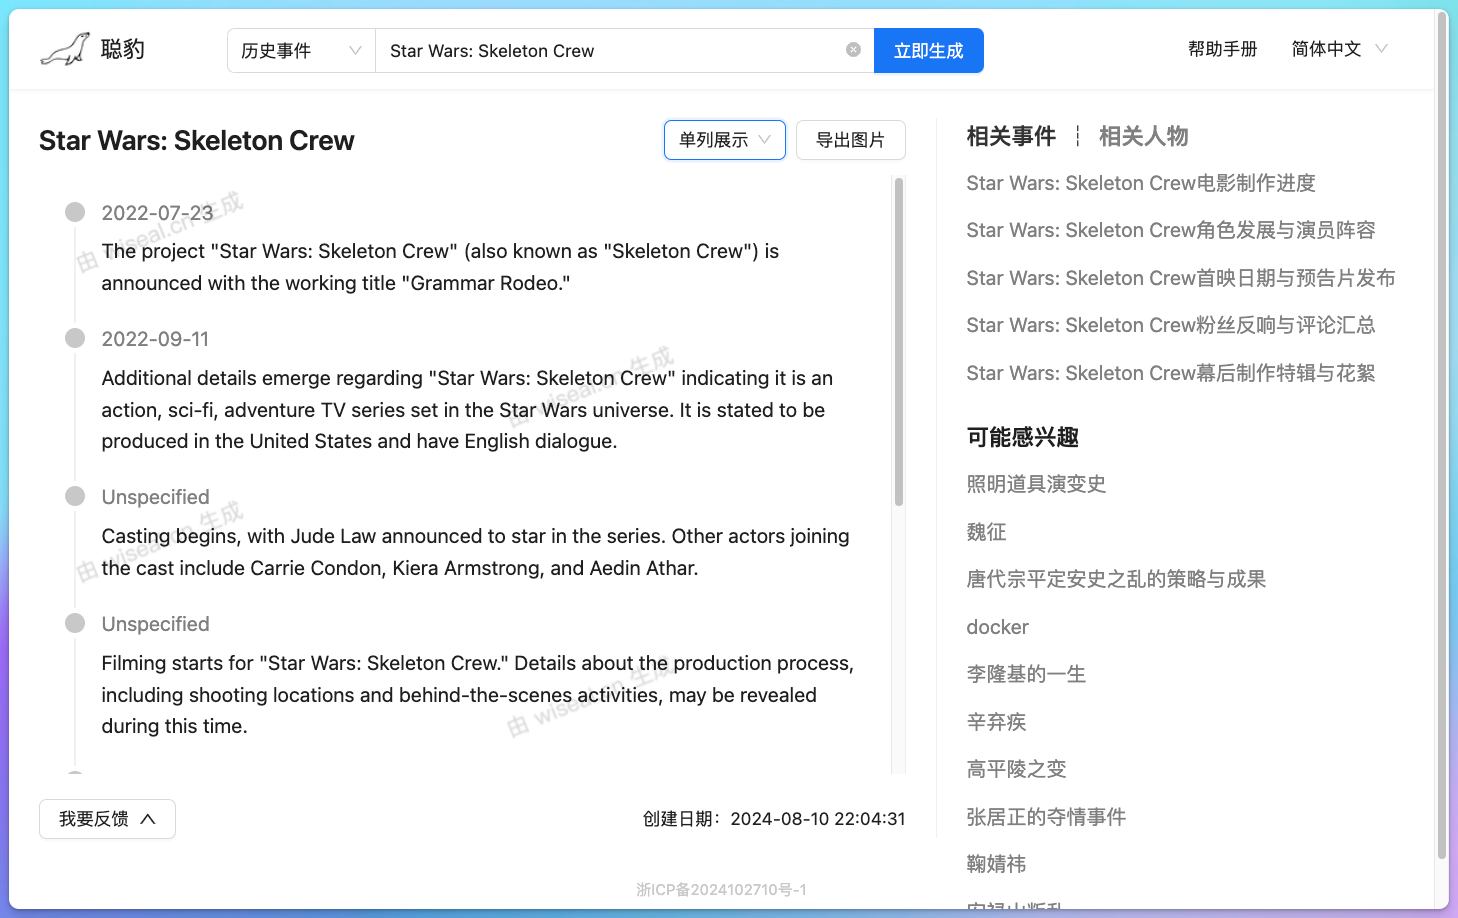The height and width of the screenshot is (918, 1458).
Task: Open the 唐代宗平定安史之乱的策略与成果 suggestion
Action: [1116, 579]
